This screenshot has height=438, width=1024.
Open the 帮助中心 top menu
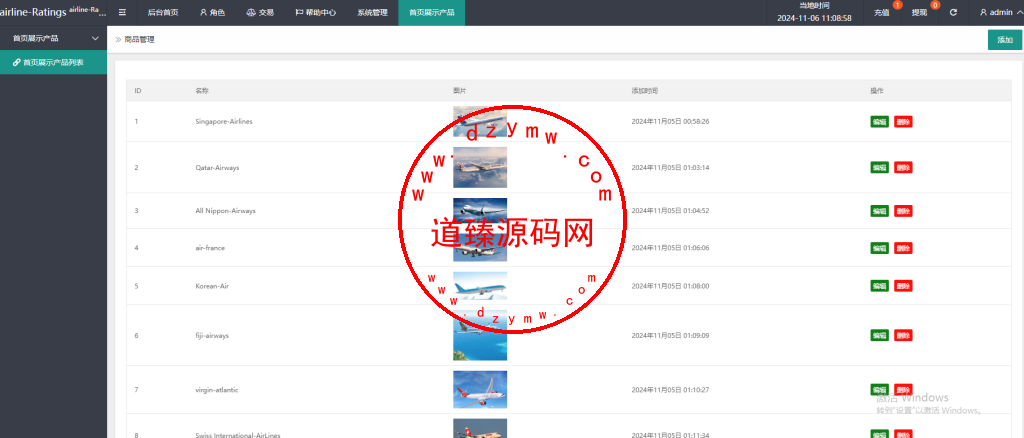(x=315, y=12)
